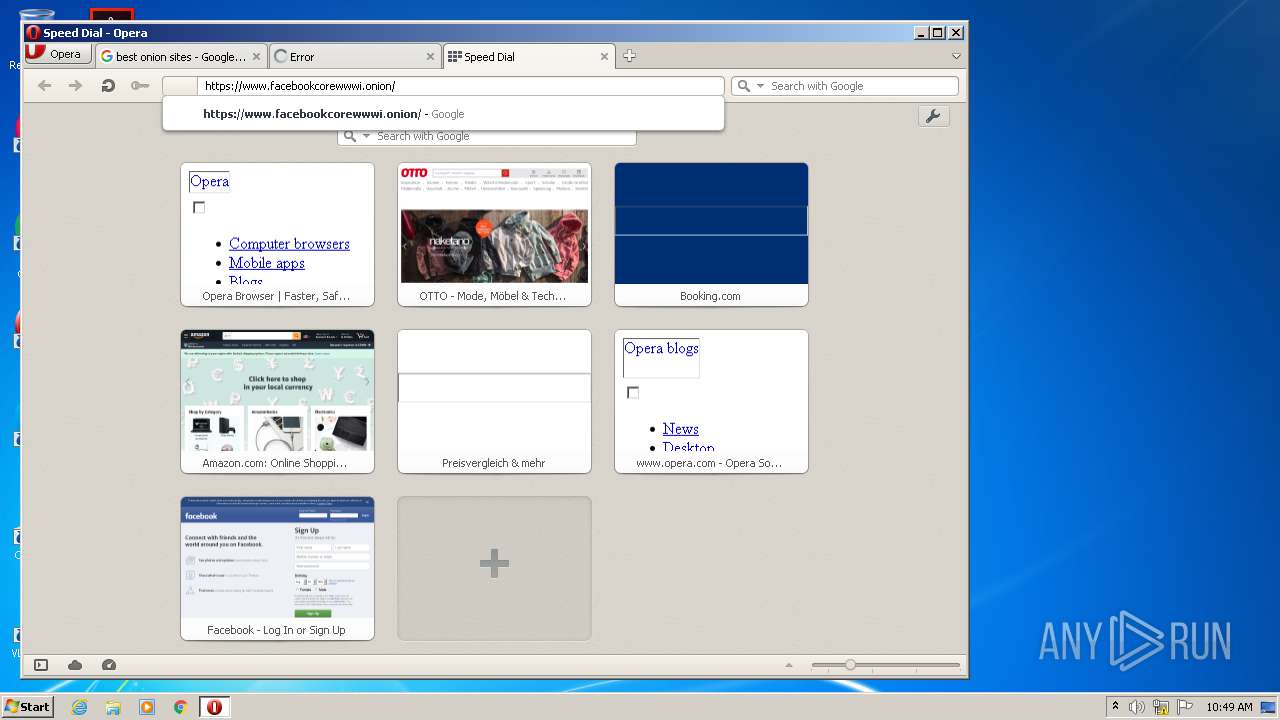Close the 'best onion sites' tab
This screenshot has height=720, width=1280.
coord(256,57)
